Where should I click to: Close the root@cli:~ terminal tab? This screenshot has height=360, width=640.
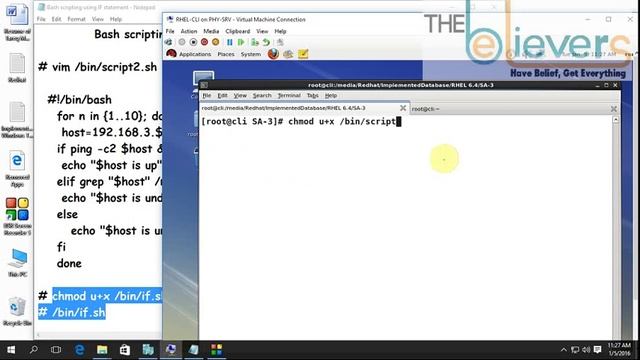tap(613, 109)
